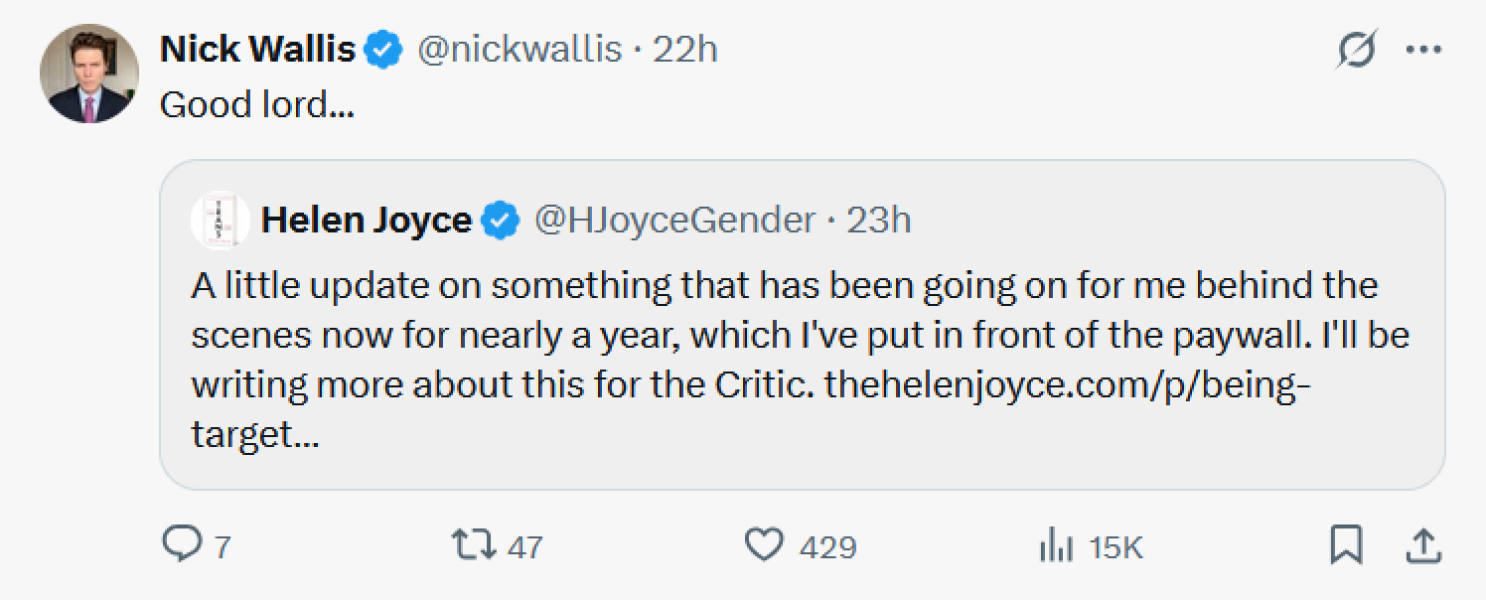The image size is (1486, 600).
Task: Open the share post icon
Action: pyautogui.click(x=1423, y=545)
